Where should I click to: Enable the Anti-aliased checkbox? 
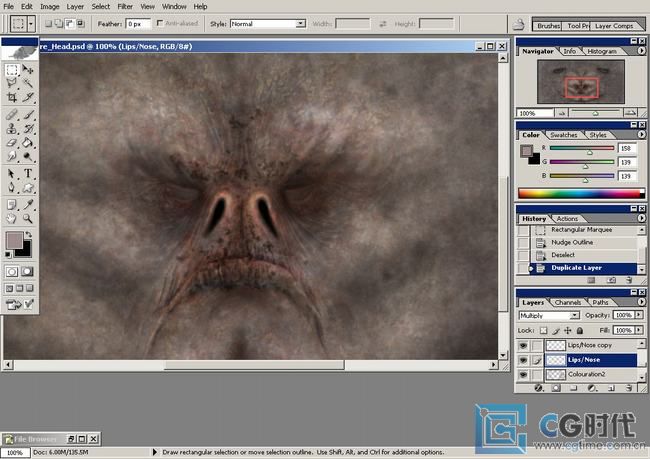[159, 23]
